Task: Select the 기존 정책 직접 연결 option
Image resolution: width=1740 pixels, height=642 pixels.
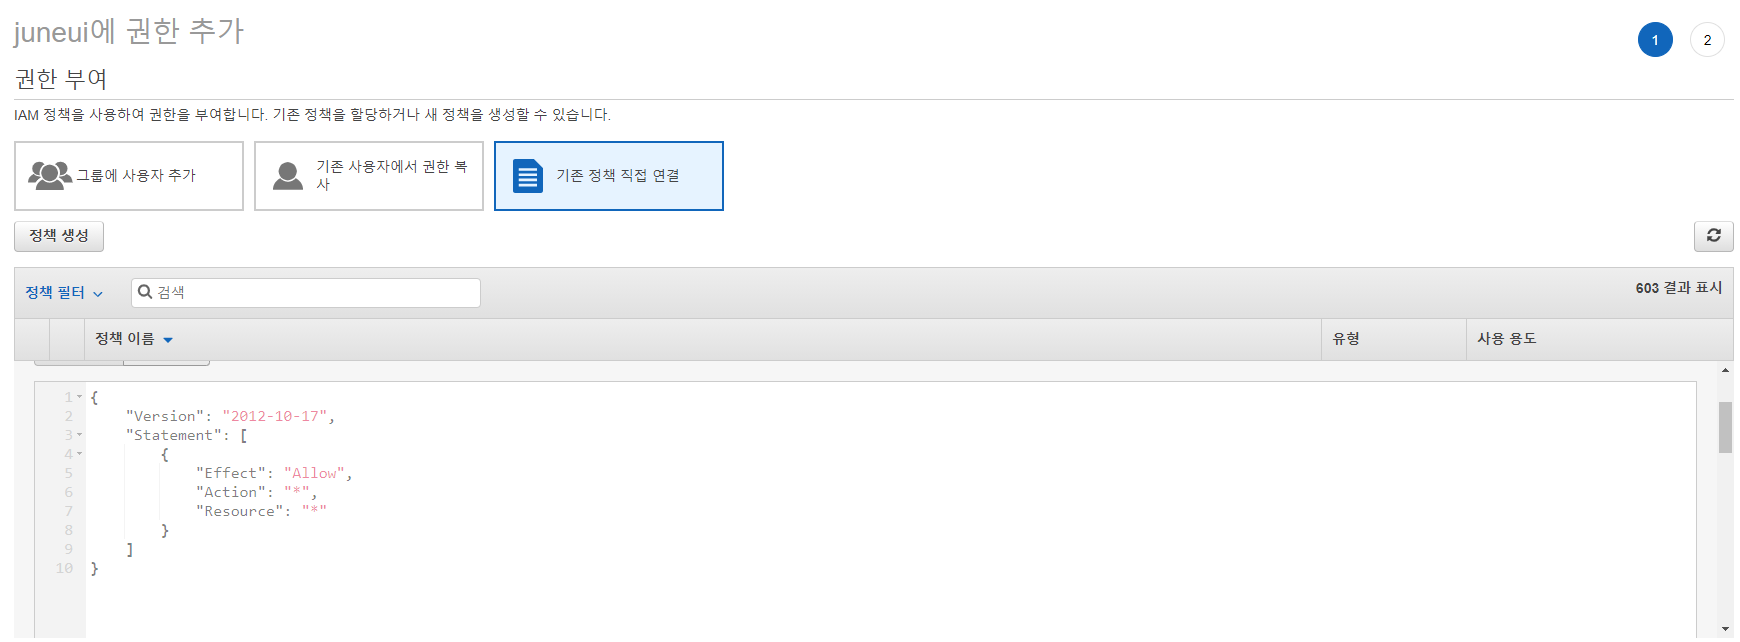Action: pyautogui.click(x=608, y=176)
